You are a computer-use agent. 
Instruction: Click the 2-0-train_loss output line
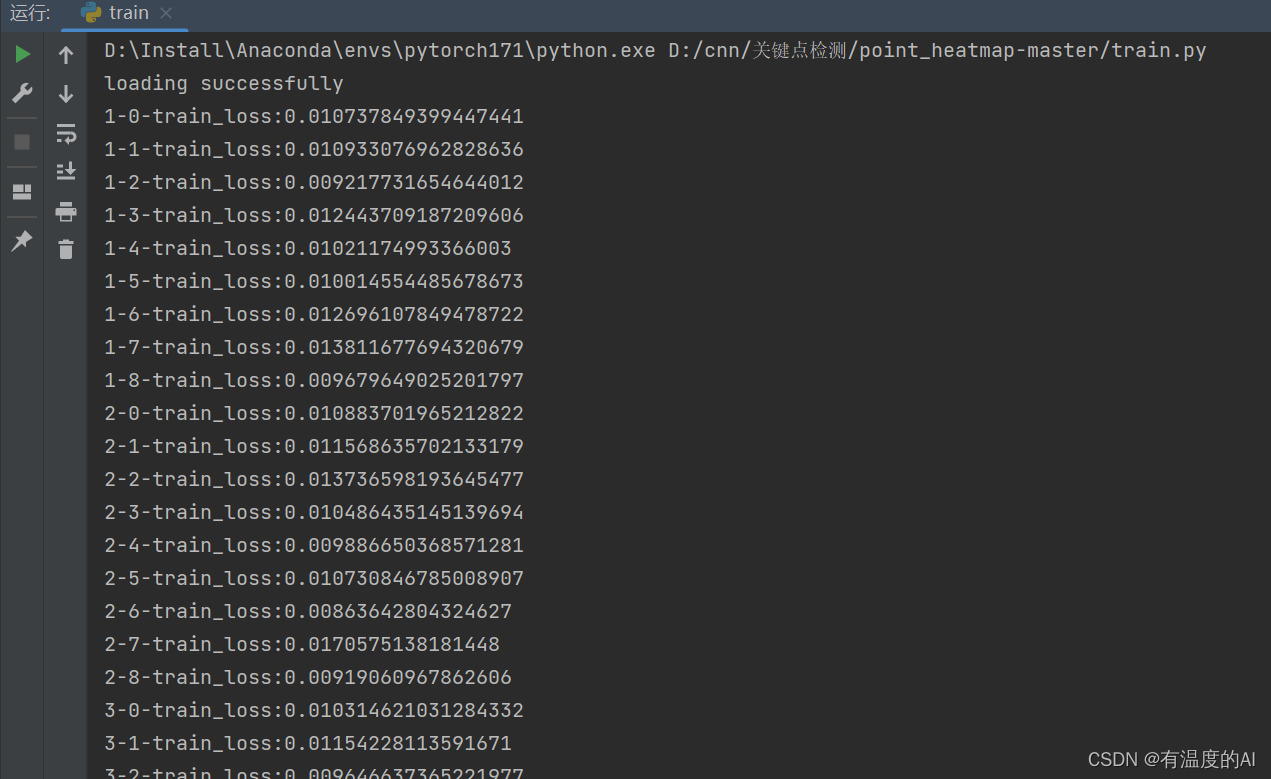[314, 414]
